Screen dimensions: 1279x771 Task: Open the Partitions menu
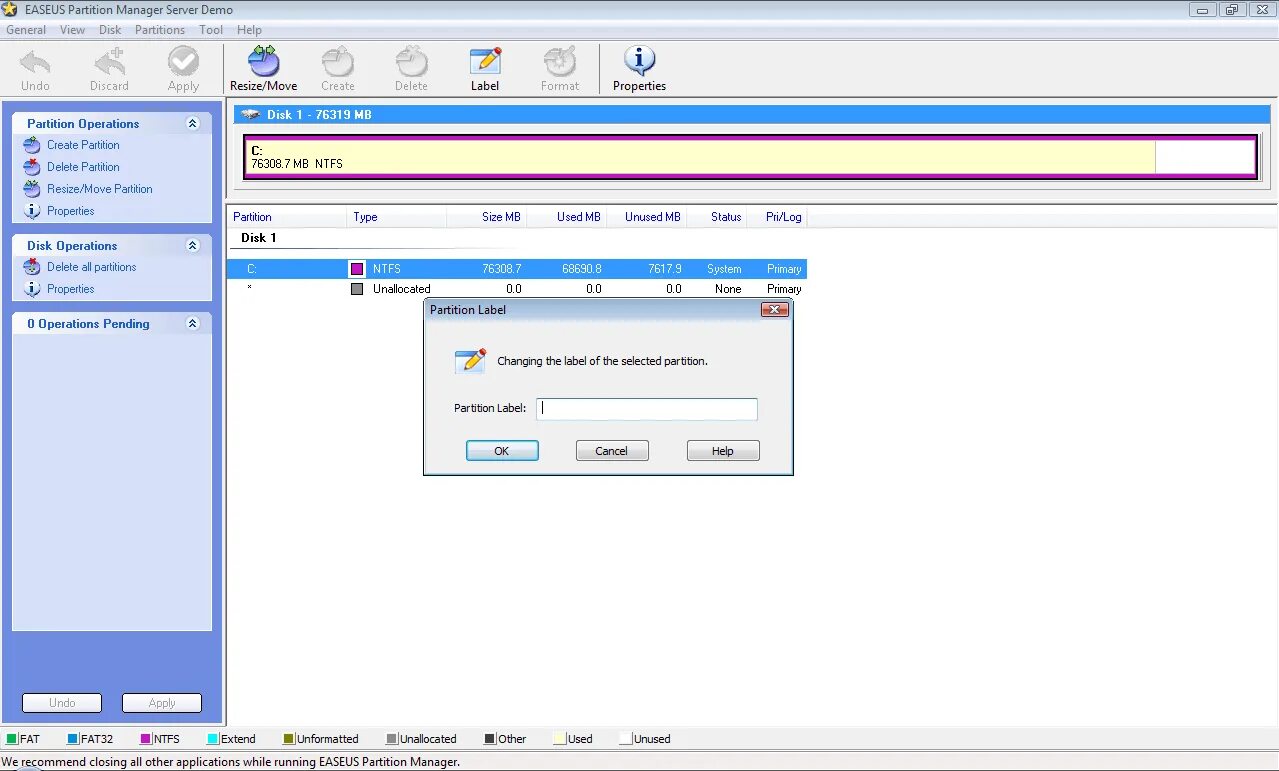click(x=160, y=30)
